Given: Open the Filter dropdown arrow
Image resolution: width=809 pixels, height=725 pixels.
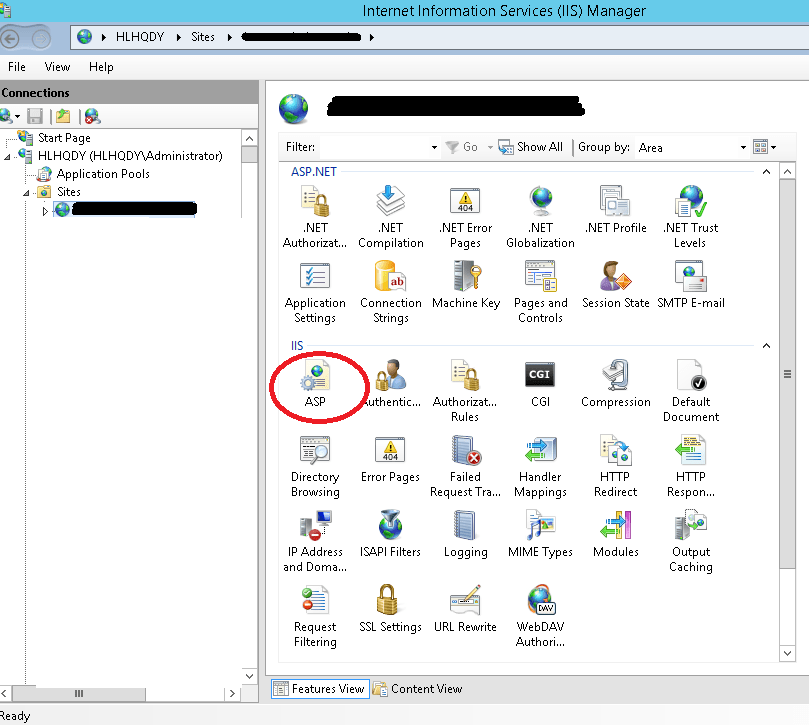Looking at the screenshot, I should click(433, 146).
